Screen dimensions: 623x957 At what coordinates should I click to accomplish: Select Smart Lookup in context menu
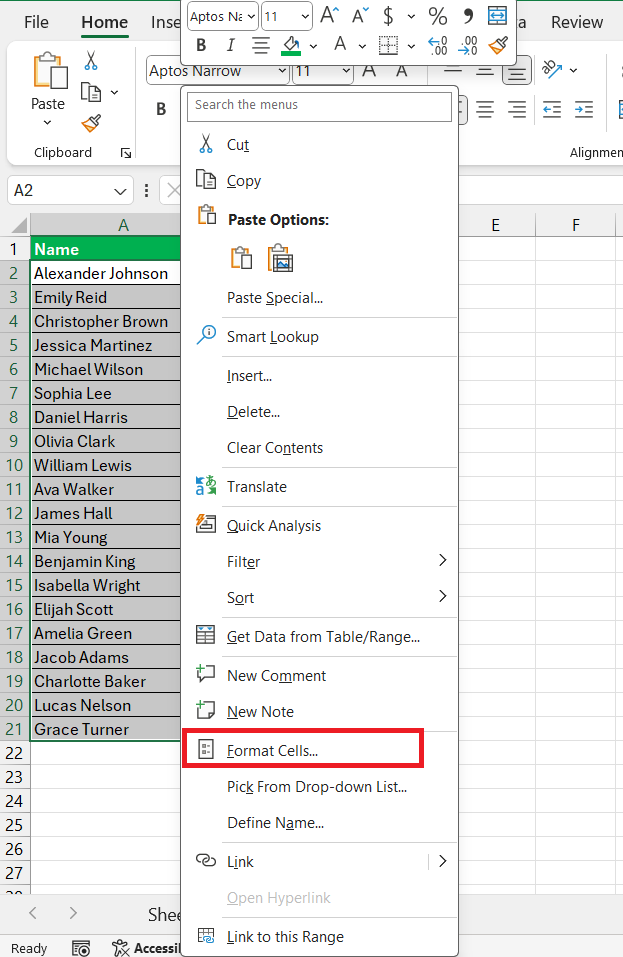pyautogui.click(x=320, y=337)
